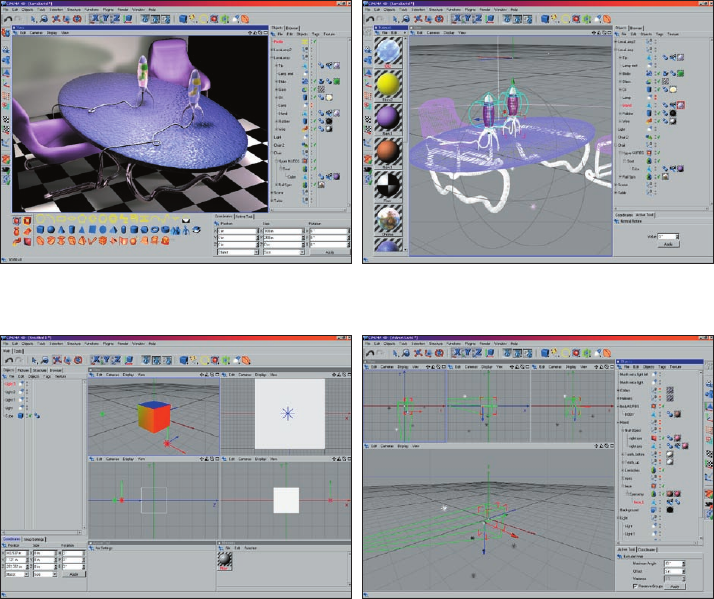Click Apply button in table scene Coordinates panel
The height and width of the screenshot is (599, 714).
point(330,252)
